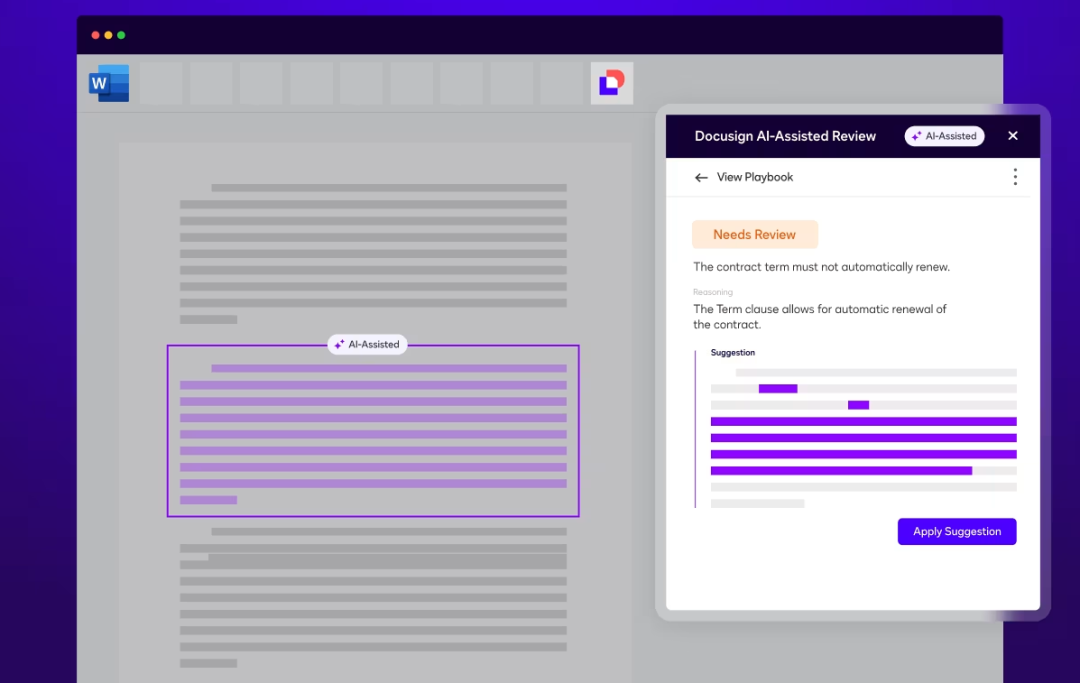
Task: Select the purple highlighted clause in document
Action: (373, 433)
